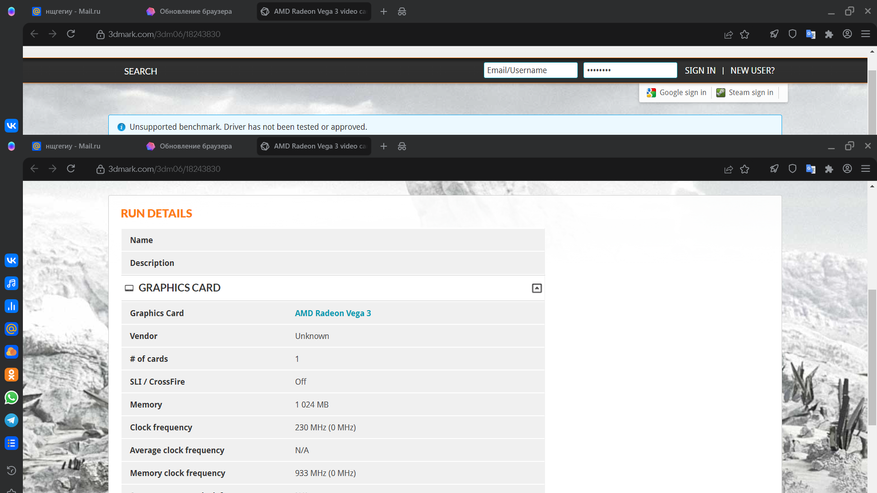Viewport: 877px width, 493px height.
Task: Switch to Mail.ru tab in lower window
Action: [x=67, y=146]
